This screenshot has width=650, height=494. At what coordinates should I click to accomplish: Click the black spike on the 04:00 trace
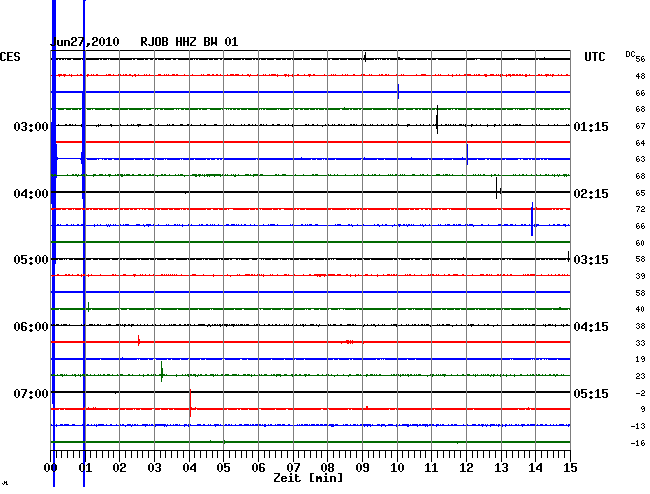pos(497,188)
